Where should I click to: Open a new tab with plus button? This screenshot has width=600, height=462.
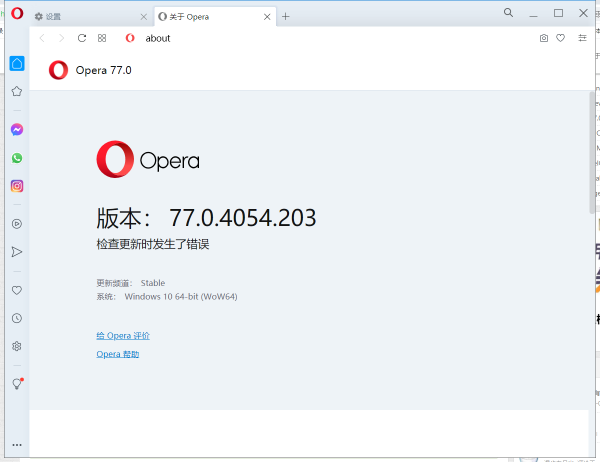[285, 16]
